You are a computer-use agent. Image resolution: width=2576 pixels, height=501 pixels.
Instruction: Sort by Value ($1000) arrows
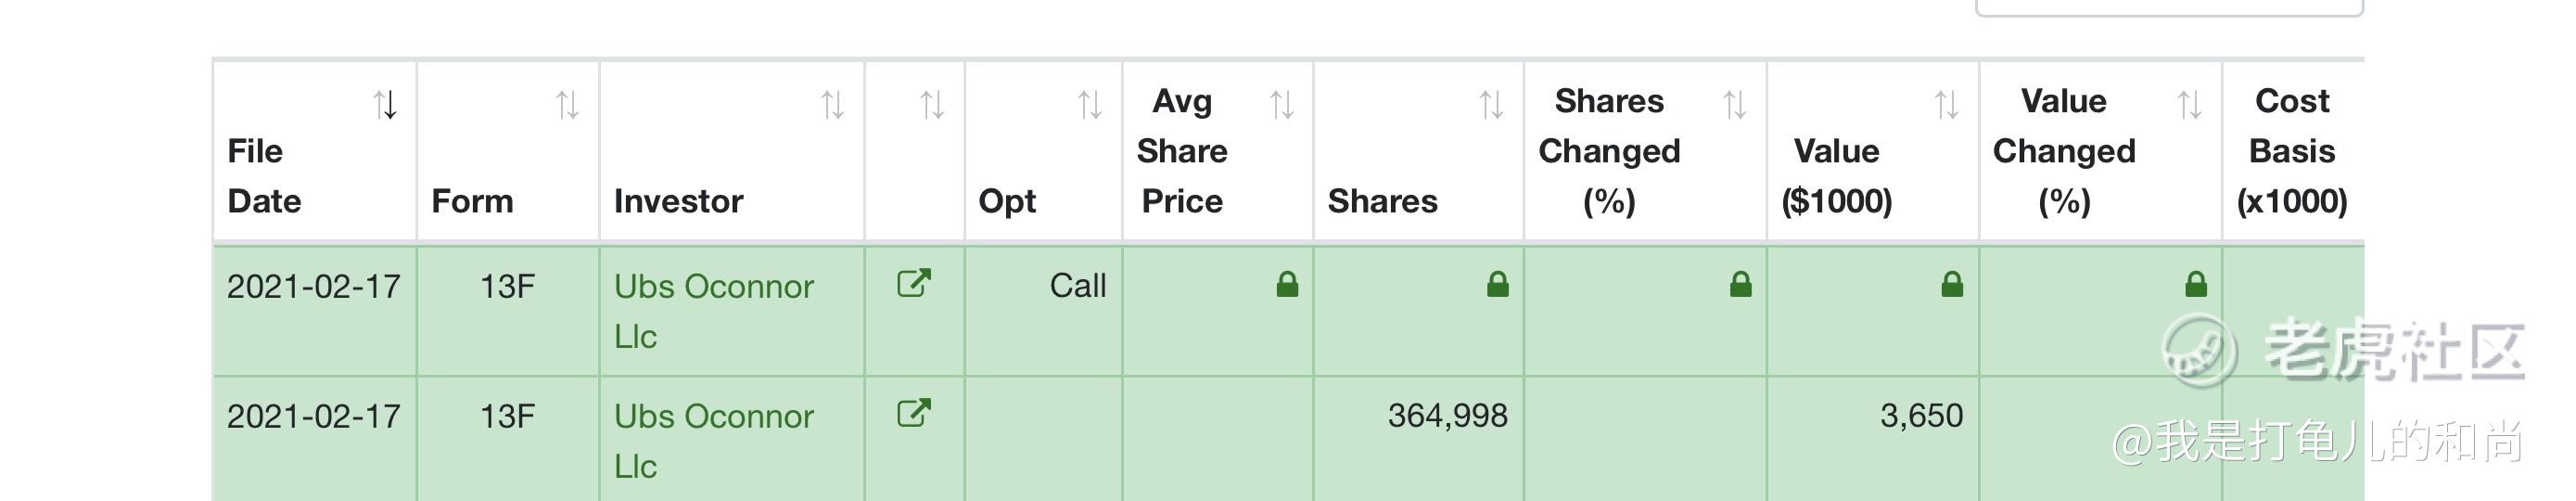click(x=1947, y=105)
